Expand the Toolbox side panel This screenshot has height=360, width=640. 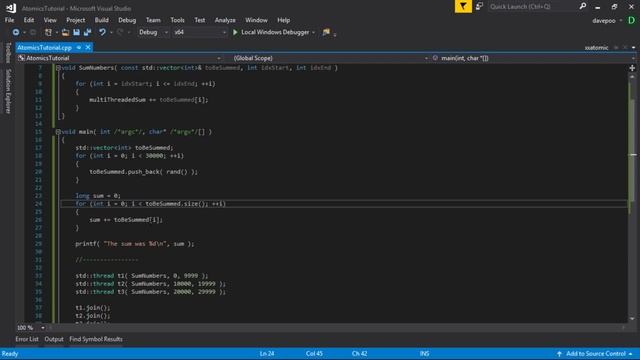point(8,52)
